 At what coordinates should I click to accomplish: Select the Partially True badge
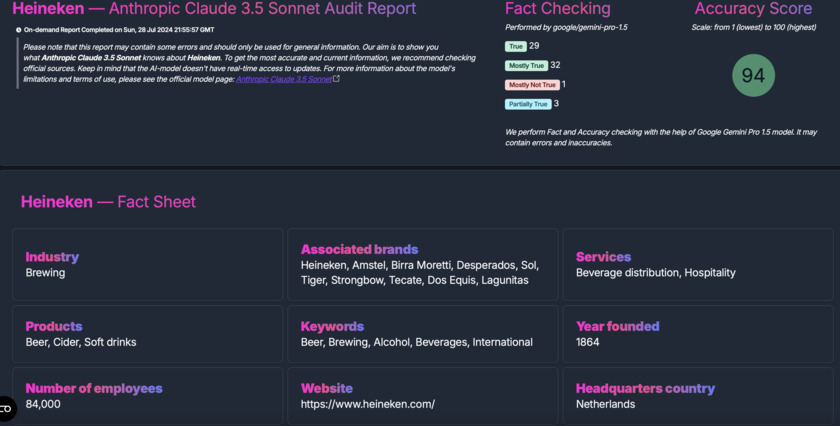528,104
